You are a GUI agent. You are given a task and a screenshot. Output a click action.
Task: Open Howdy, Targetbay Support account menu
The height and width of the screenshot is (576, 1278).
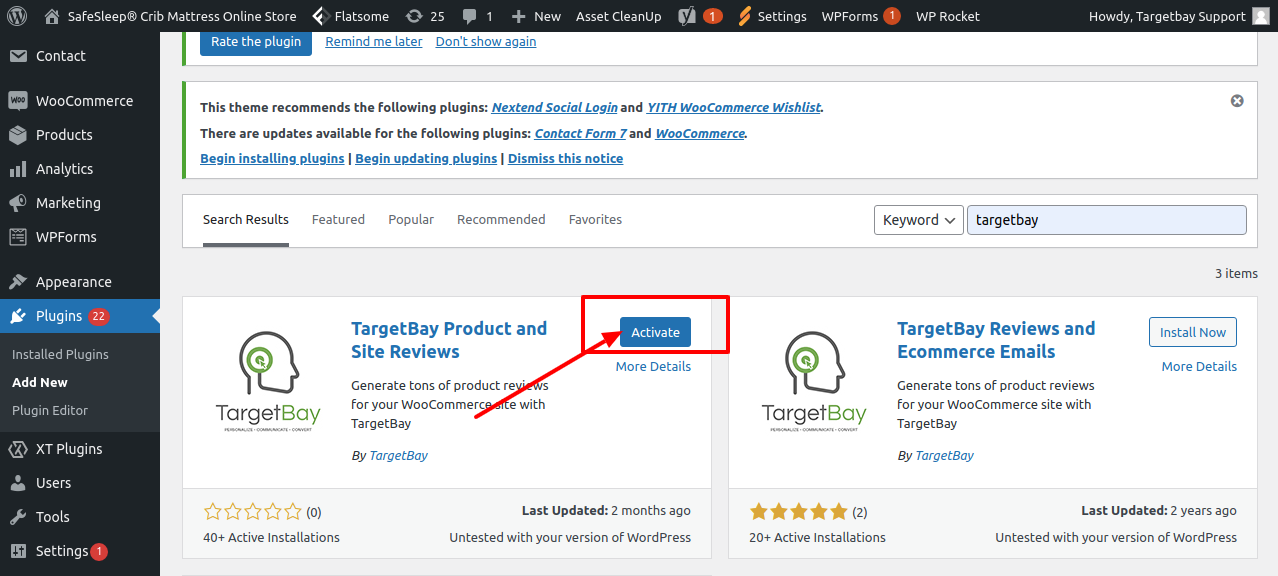(x=1178, y=16)
